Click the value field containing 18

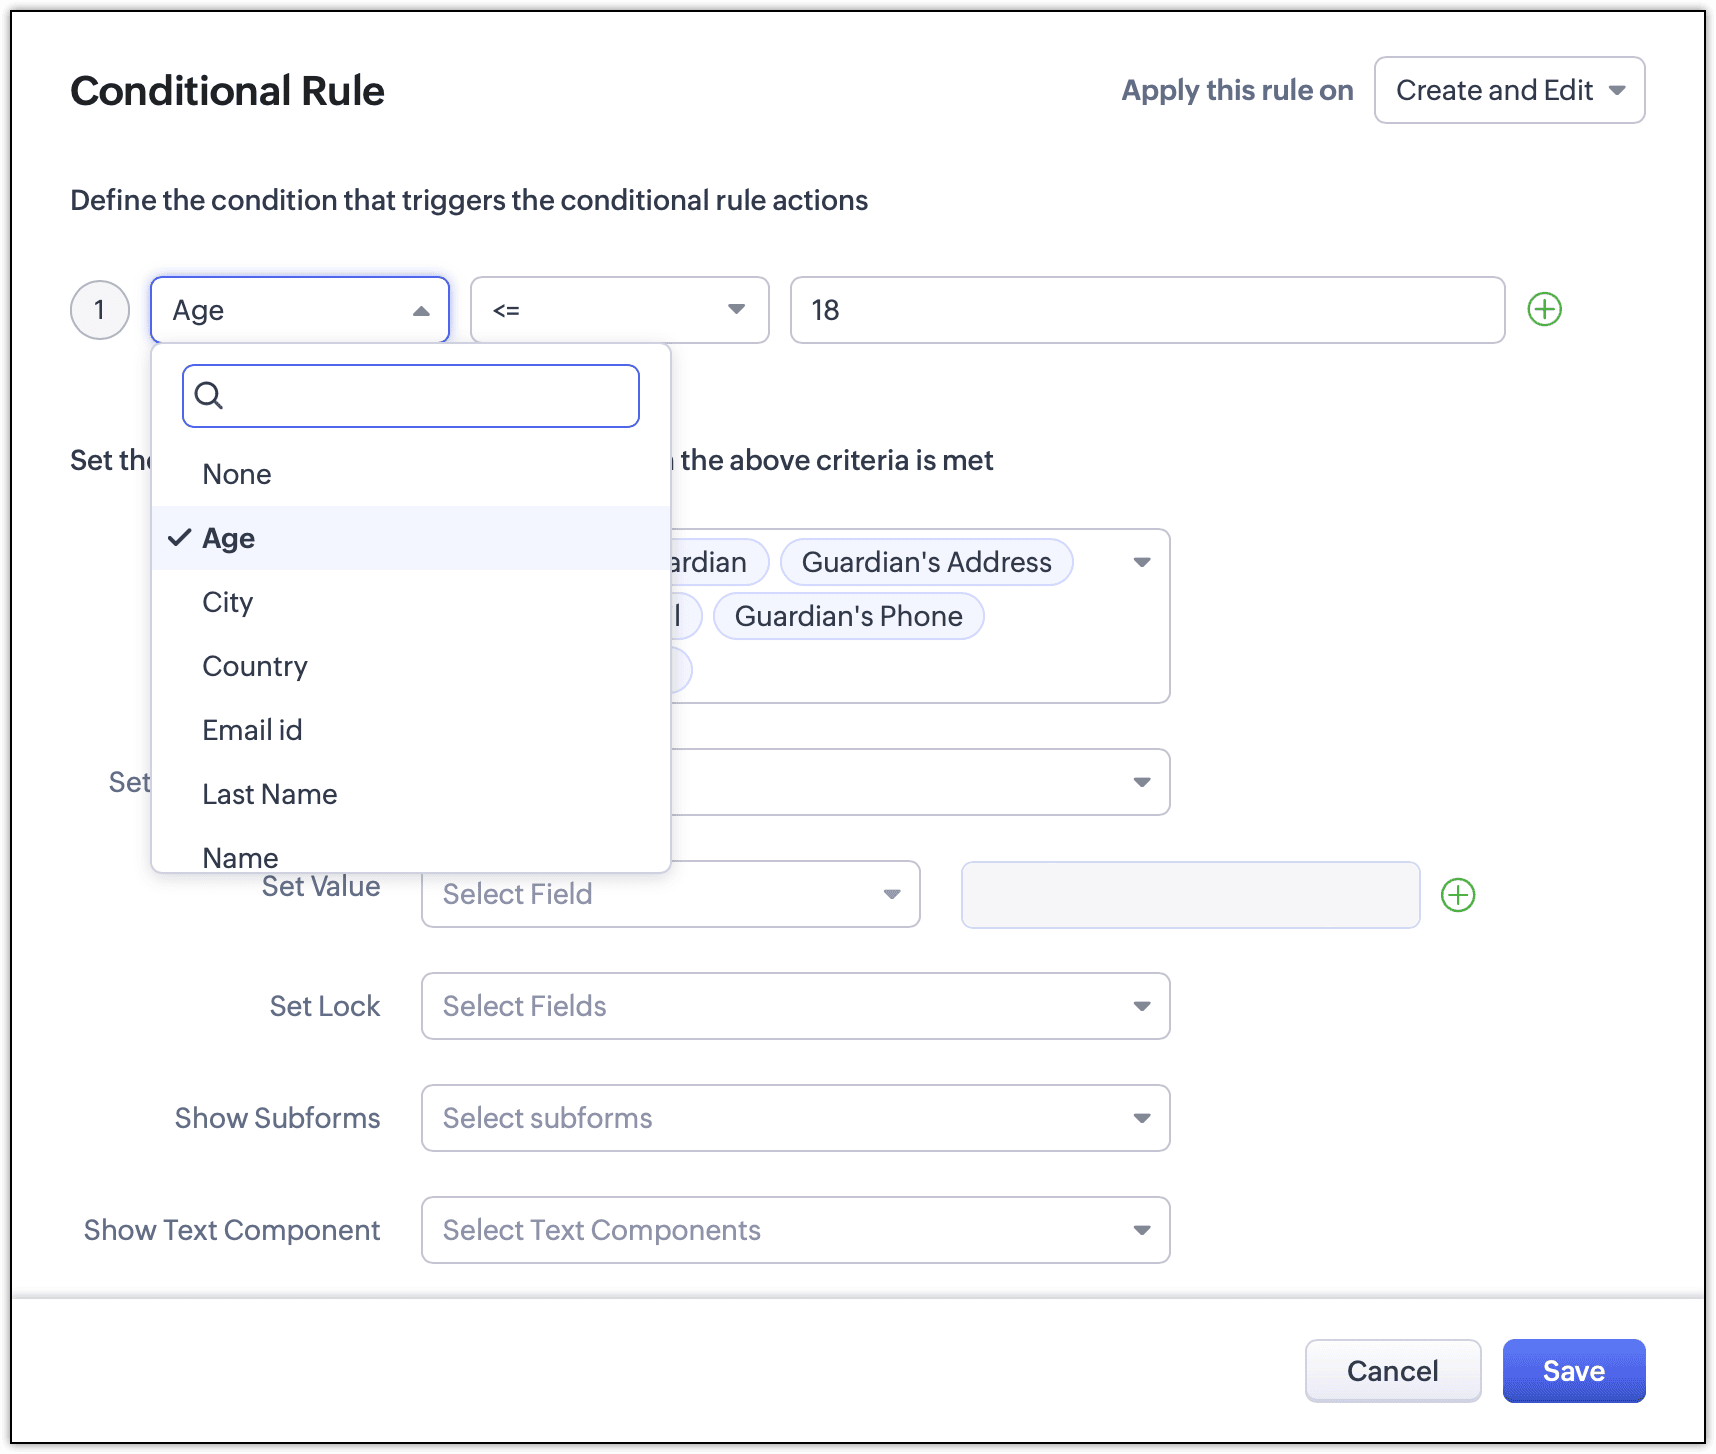coord(1146,310)
